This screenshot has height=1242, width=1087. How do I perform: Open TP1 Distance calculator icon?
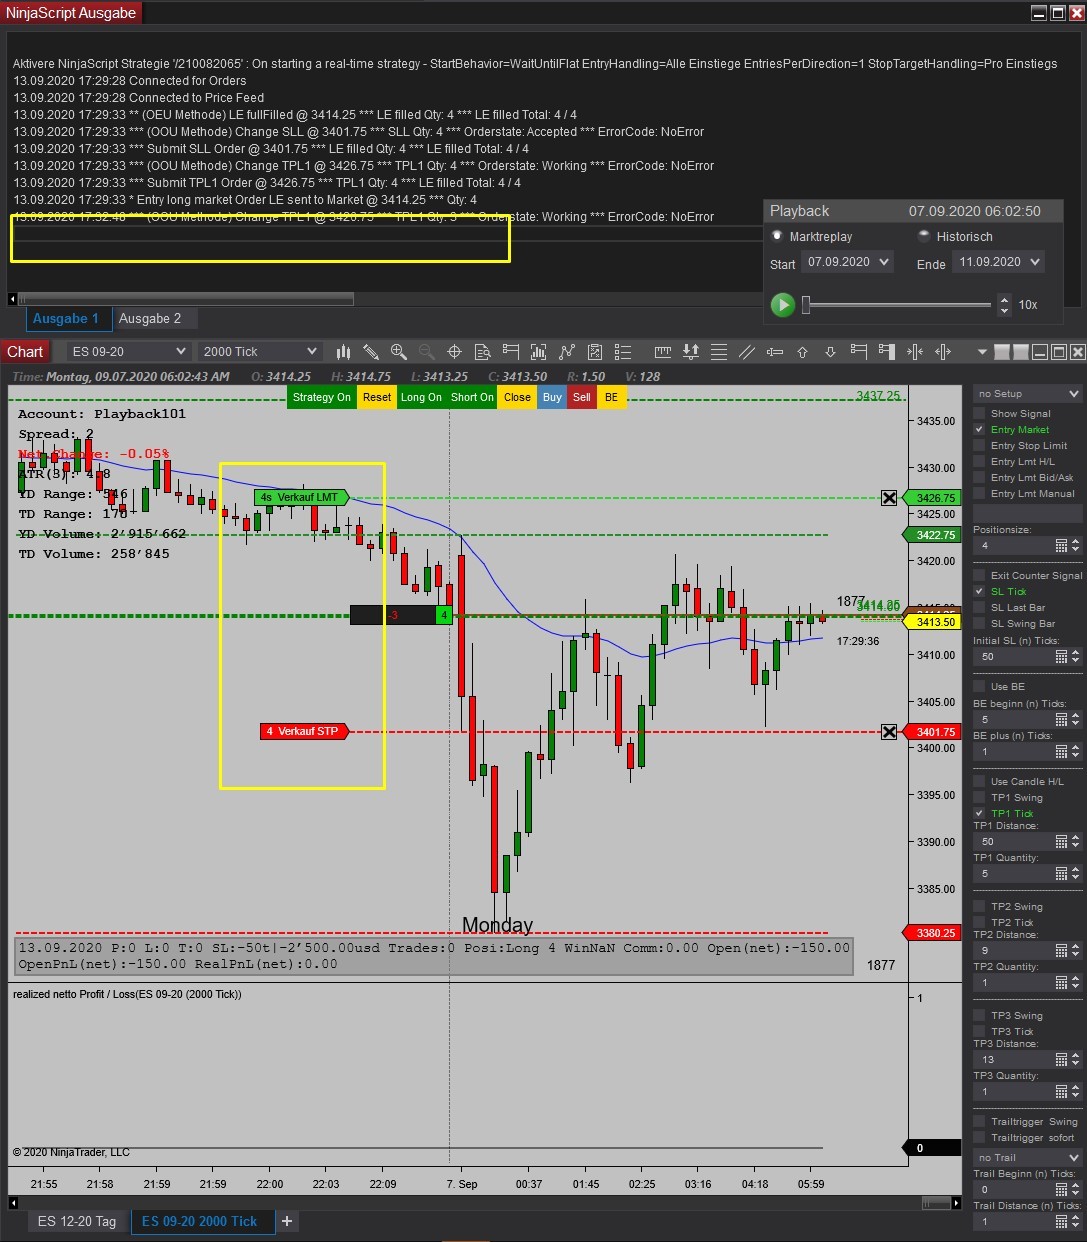click(1062, 841)
